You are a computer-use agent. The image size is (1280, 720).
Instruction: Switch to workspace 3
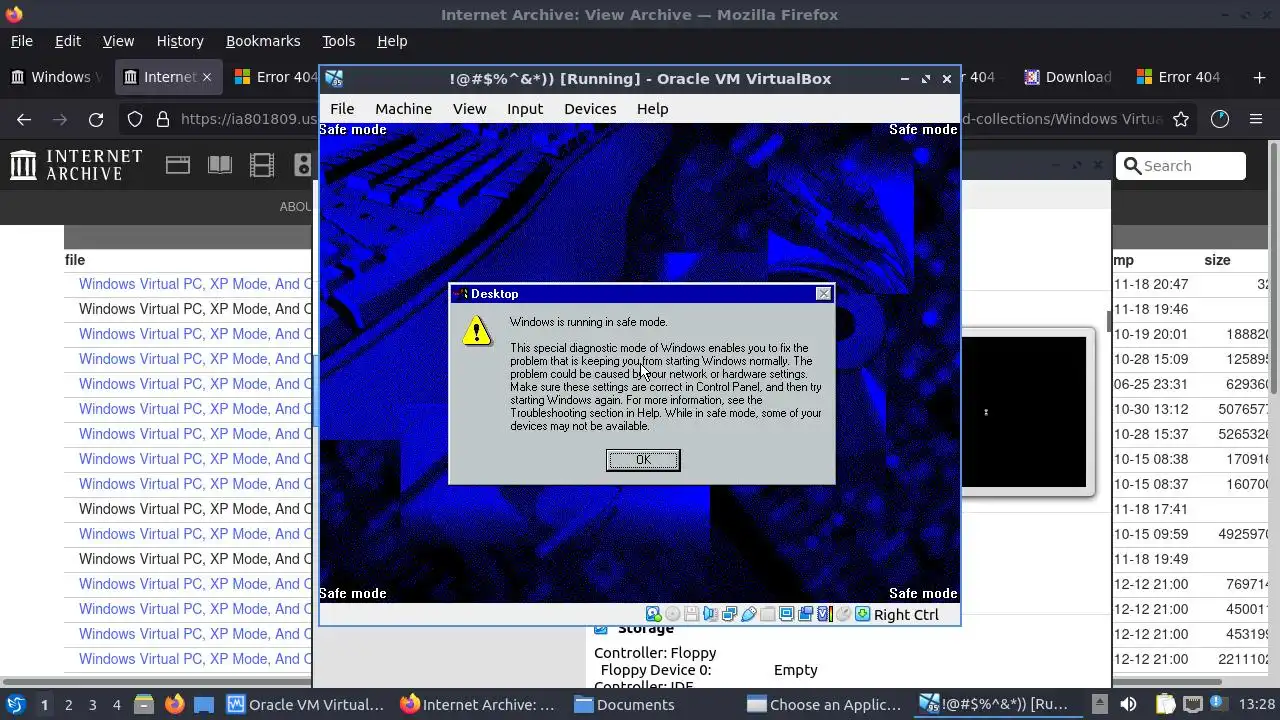pyautogui.click(x=92, y=704)
